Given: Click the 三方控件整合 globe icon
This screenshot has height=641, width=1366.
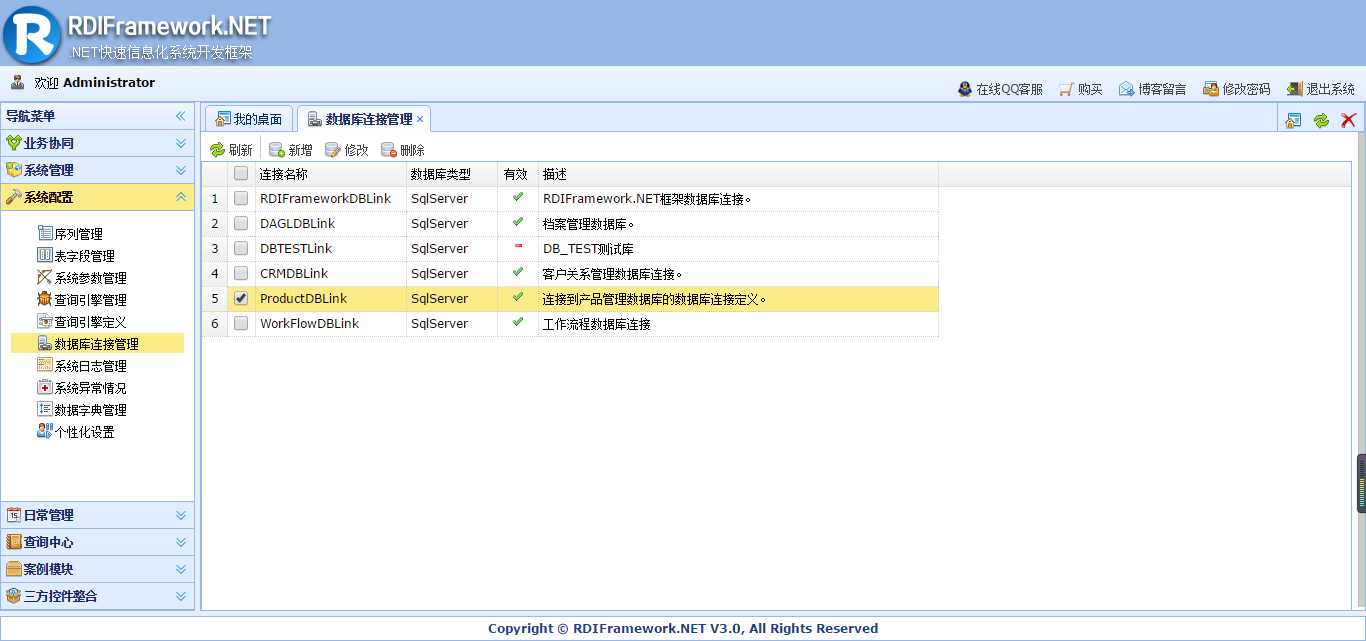Looking at the screenshot, I should point(14,596).
